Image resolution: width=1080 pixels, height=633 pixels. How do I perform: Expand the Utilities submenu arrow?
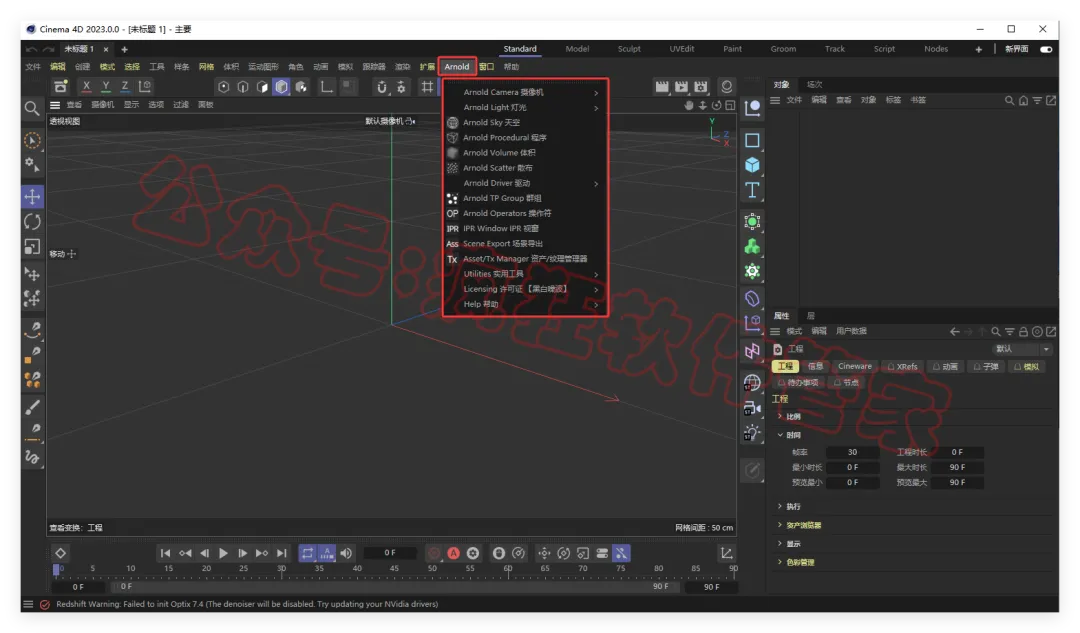(x=596, y=274)
